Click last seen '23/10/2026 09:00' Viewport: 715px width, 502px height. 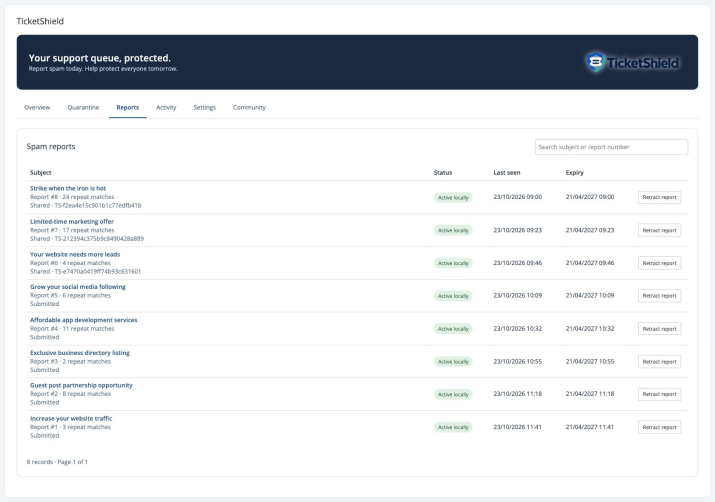[518, 197]
